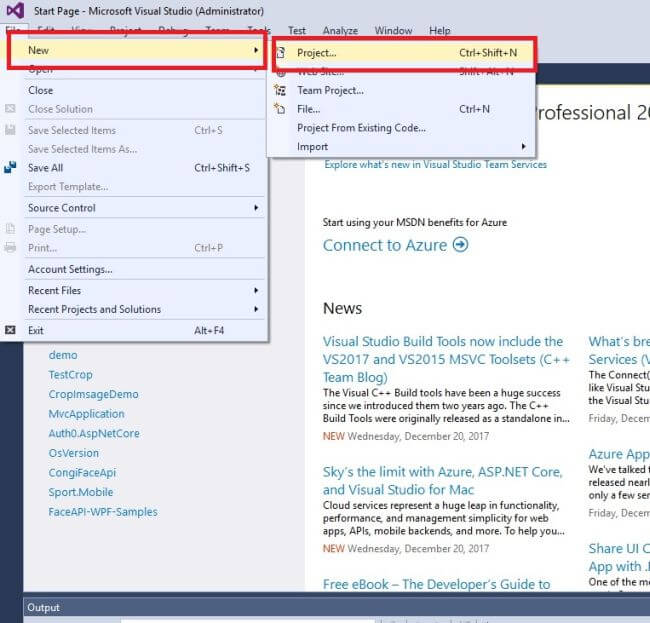Click the Close Solution icon

10,109
